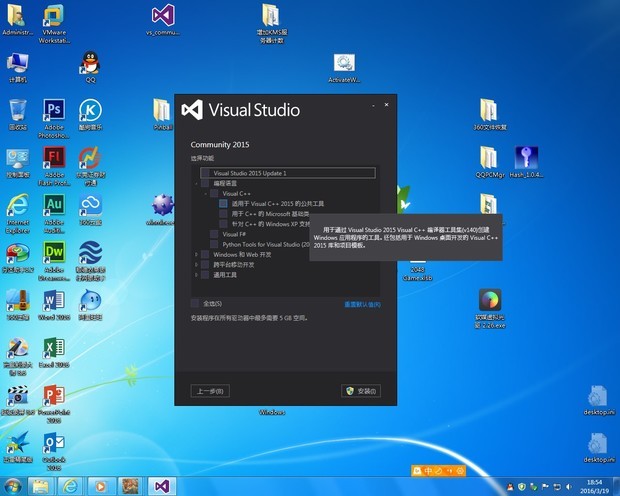620x496 pixels.
Task: Open the Recycle Bin desktop icon
Action: click(17, 115)
